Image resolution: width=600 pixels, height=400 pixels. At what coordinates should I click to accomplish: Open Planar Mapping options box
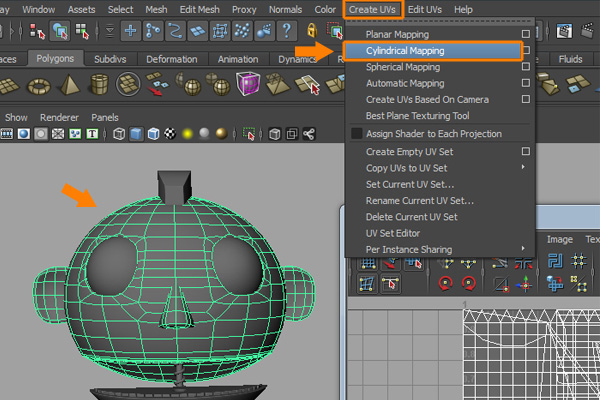pos(526,35)
